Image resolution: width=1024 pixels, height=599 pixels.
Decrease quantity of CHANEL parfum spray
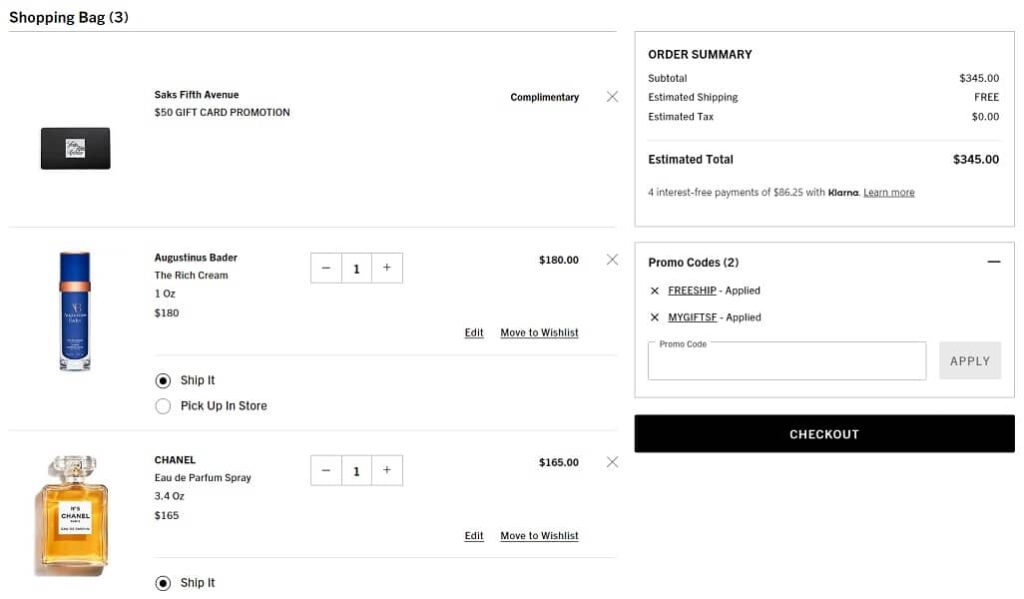(326, 470)
